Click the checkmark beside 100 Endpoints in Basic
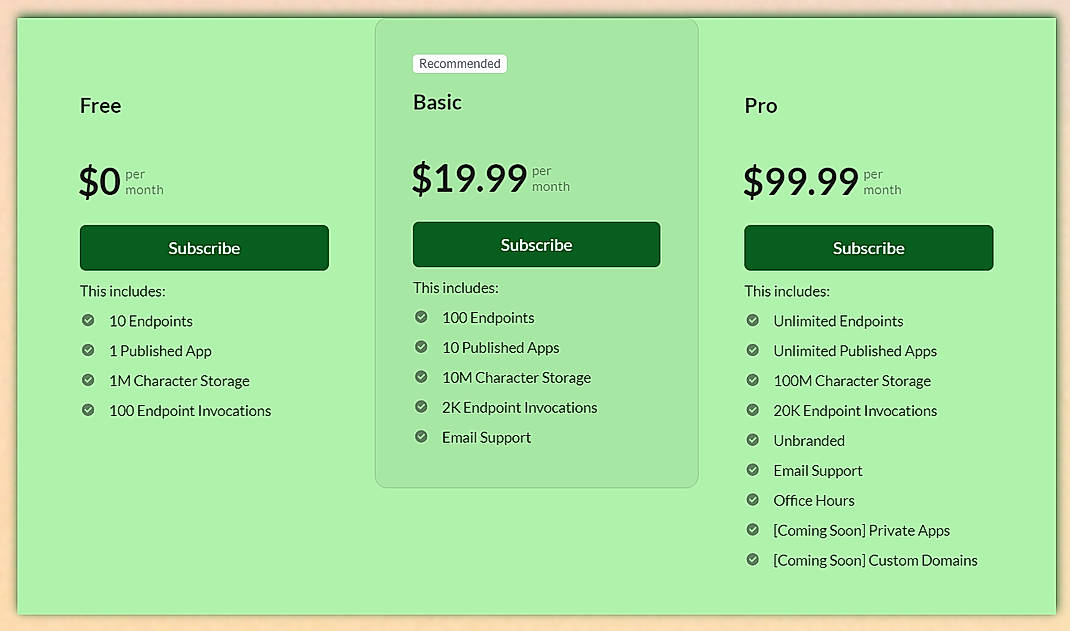The height and width of the screenshot is (631, 1070). (x=420, y=317)
